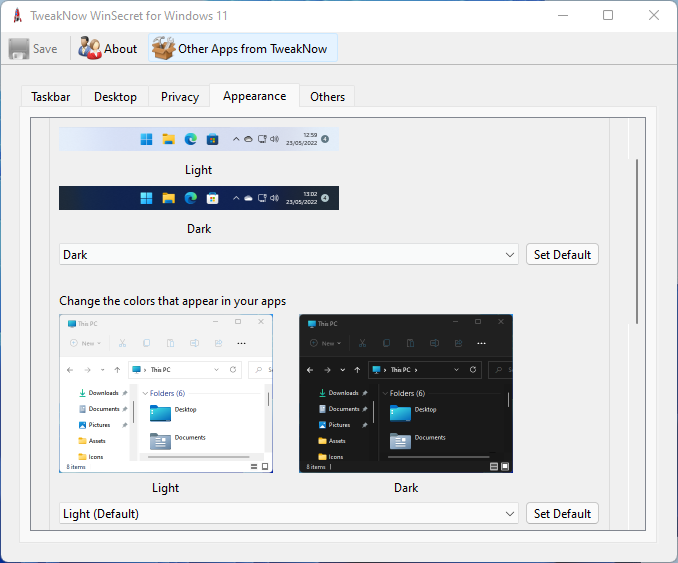
Task: Click the Light File Explorer preview thumbnail
Action: [x=166, y=393]
